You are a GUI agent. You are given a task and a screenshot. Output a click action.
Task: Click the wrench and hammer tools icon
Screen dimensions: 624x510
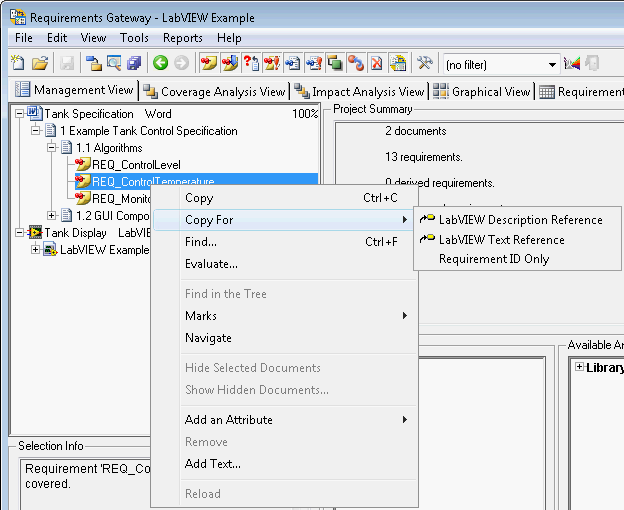(x=424, y=63)
